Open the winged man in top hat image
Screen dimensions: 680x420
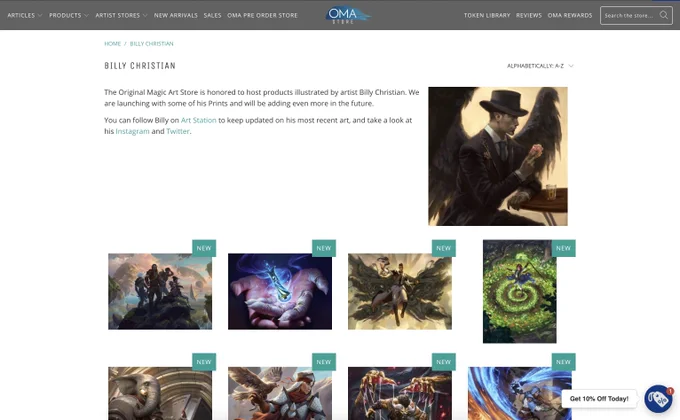click(498, 156)
